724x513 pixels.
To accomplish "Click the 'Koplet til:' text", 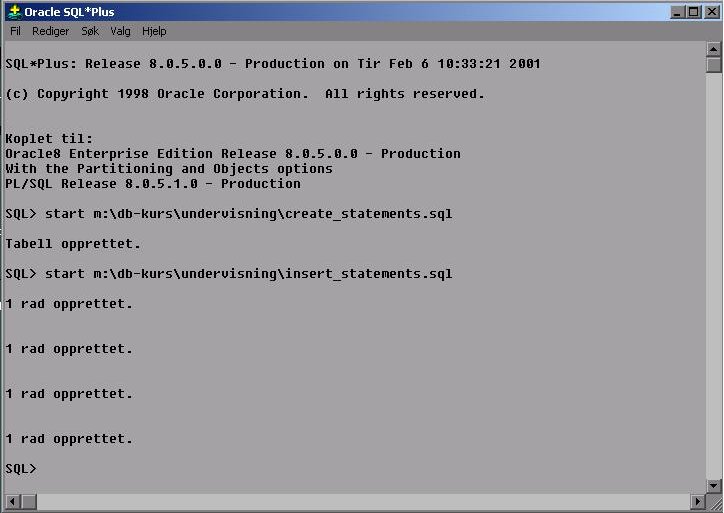I will [x=49, y=139].
